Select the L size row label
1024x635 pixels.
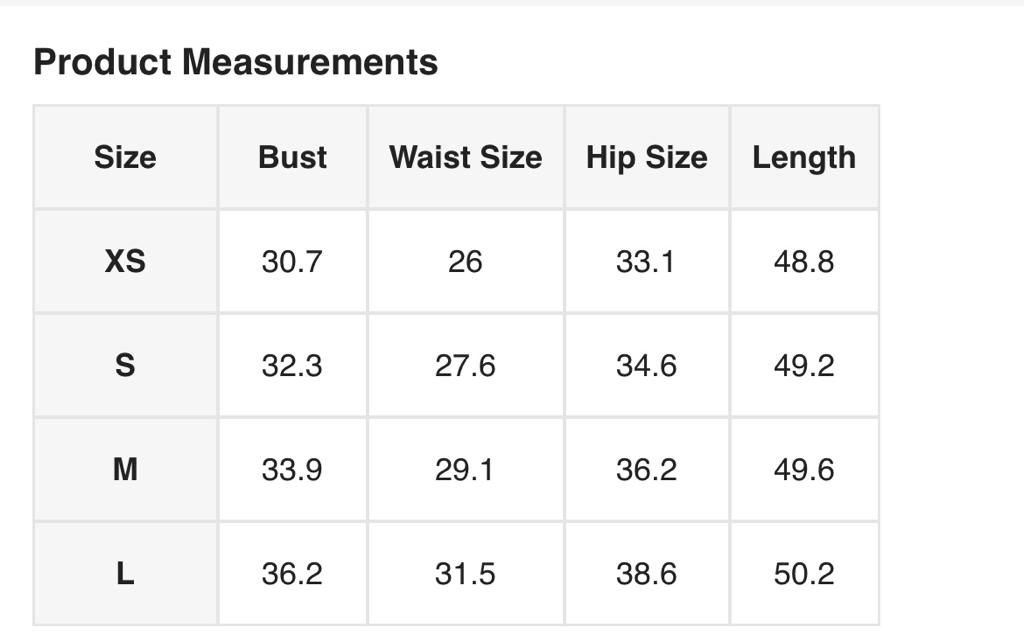click(125, 573)
